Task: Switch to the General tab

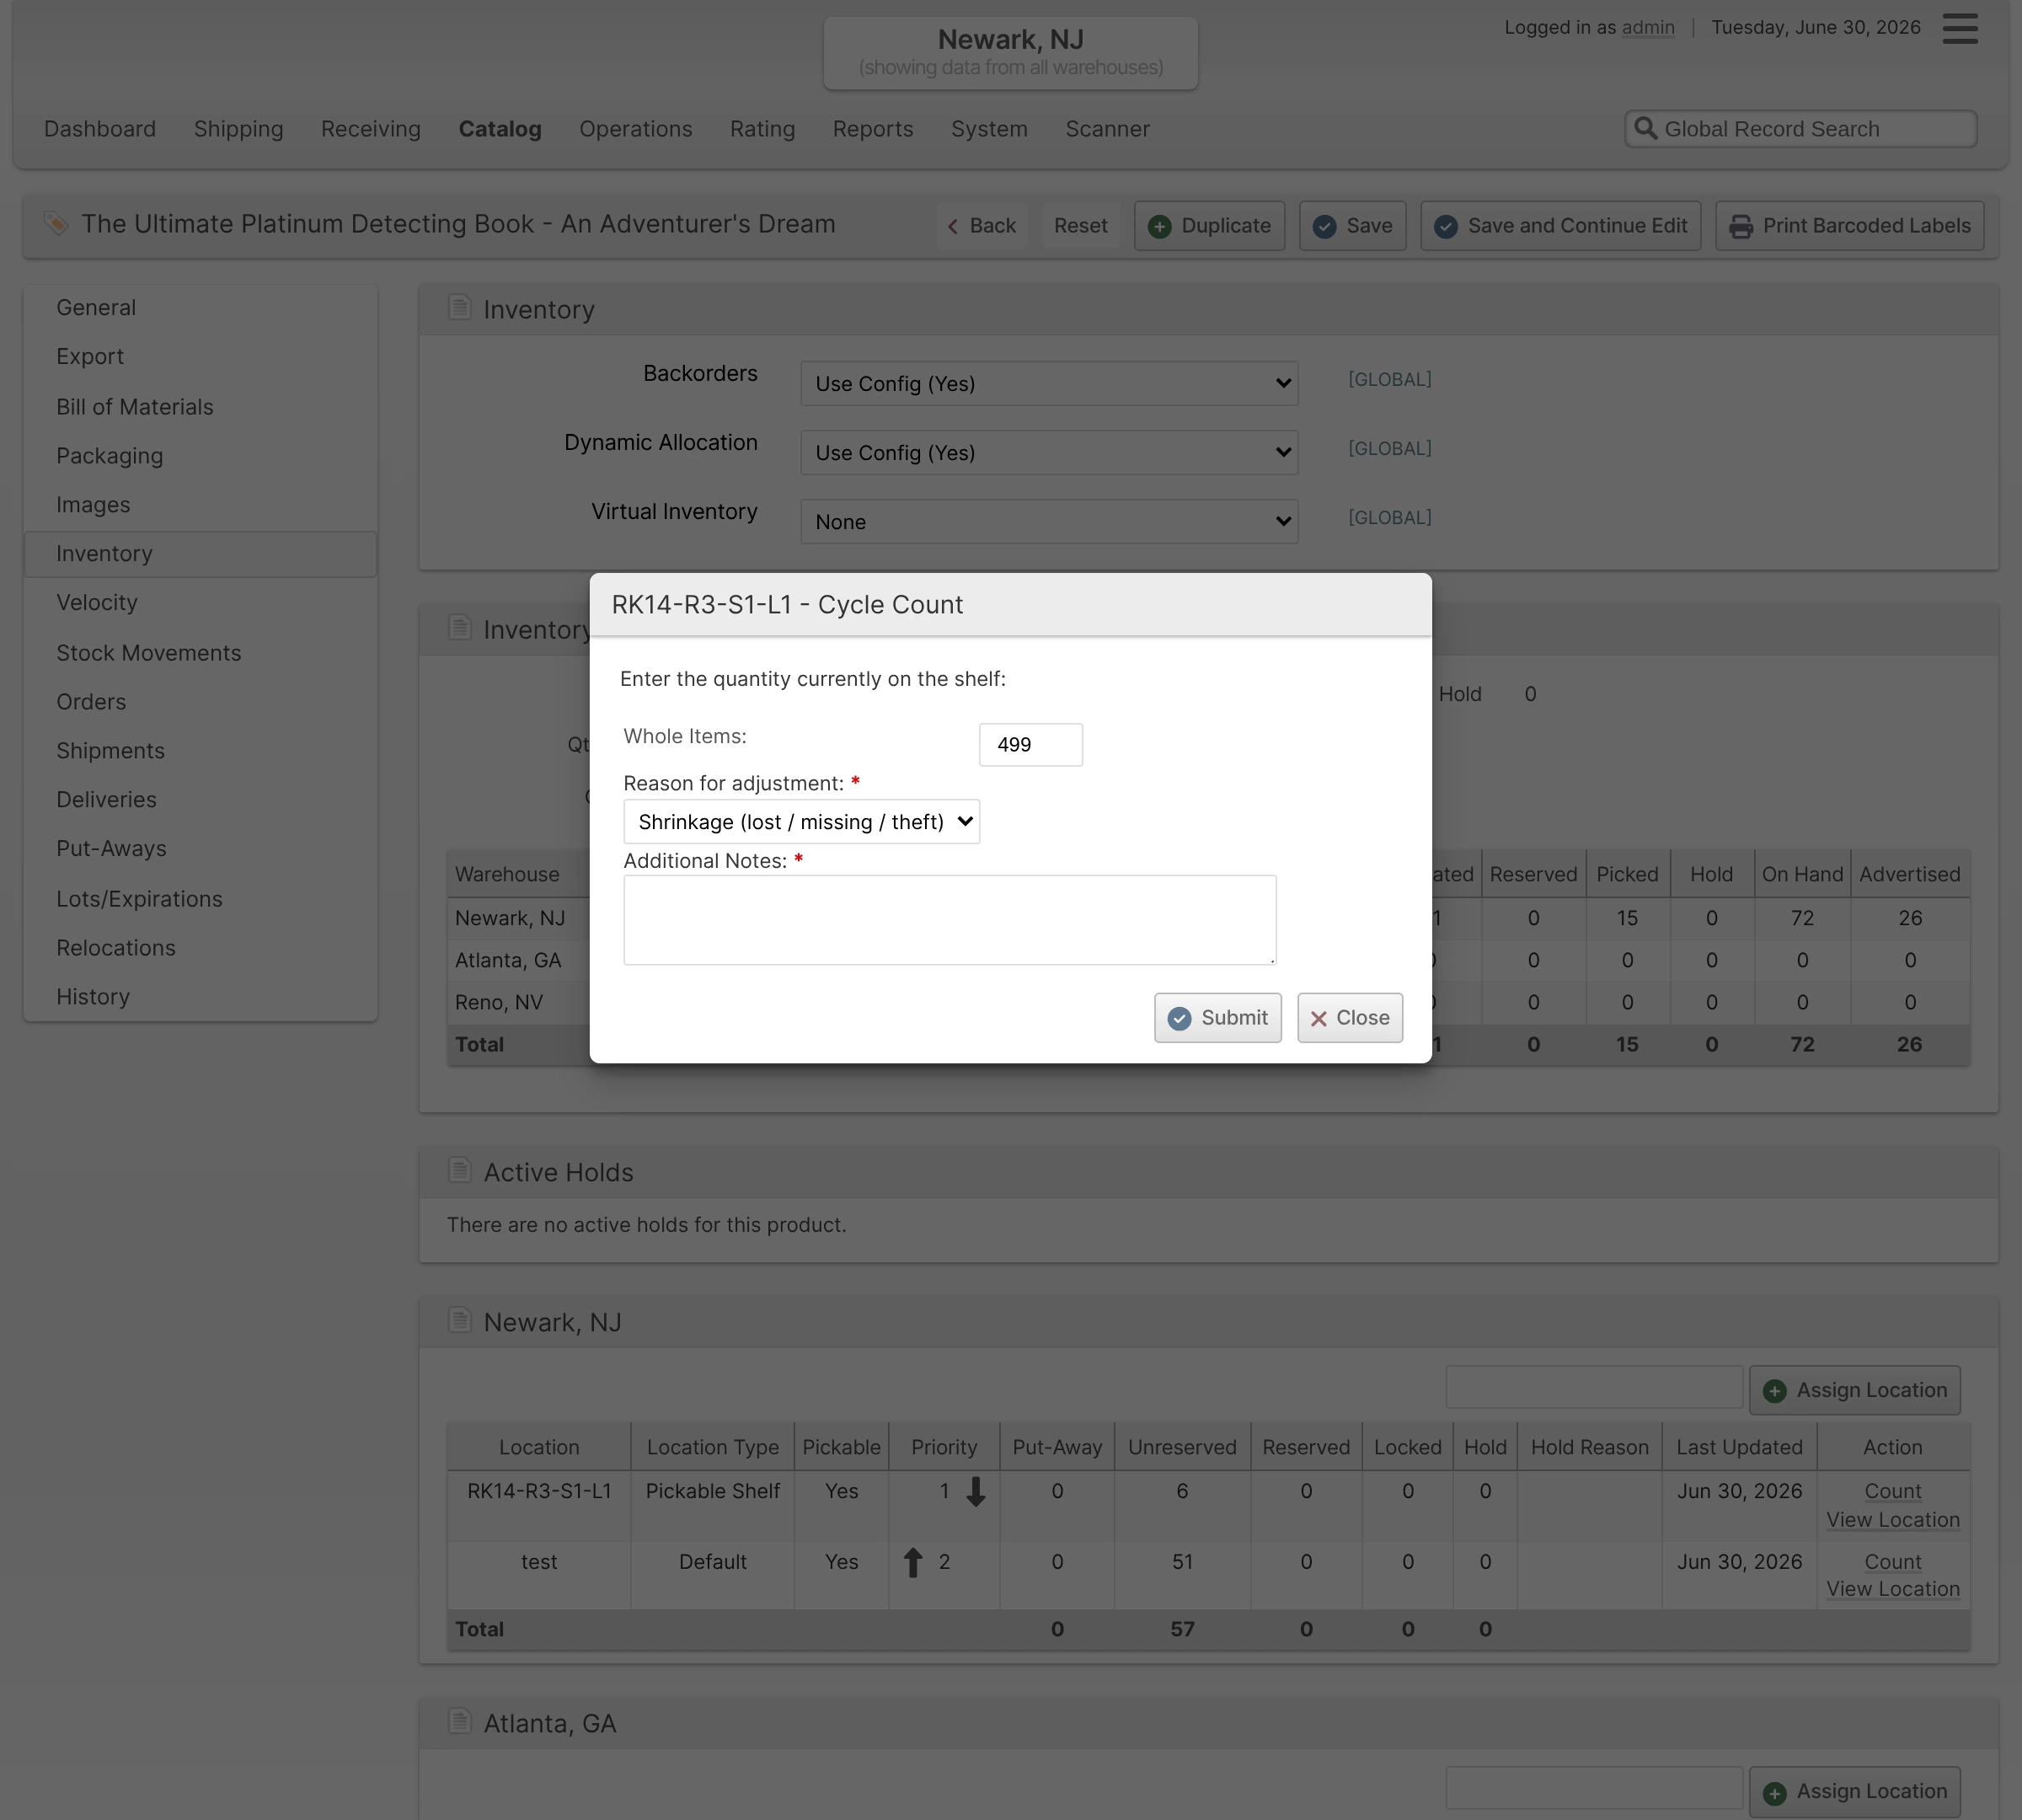Action: tap(200, 307)
